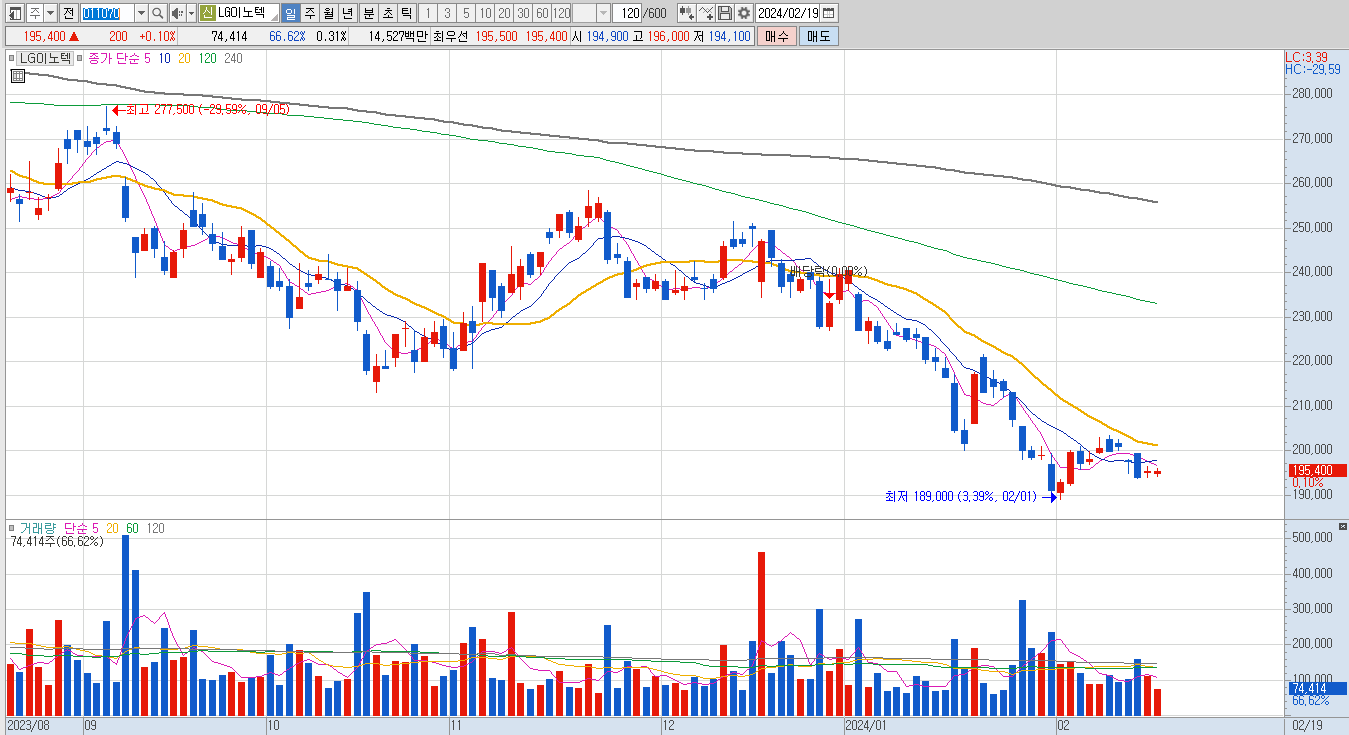Select 초 second chart period
Screen dimensions: 1349x735
pos(388,13)
